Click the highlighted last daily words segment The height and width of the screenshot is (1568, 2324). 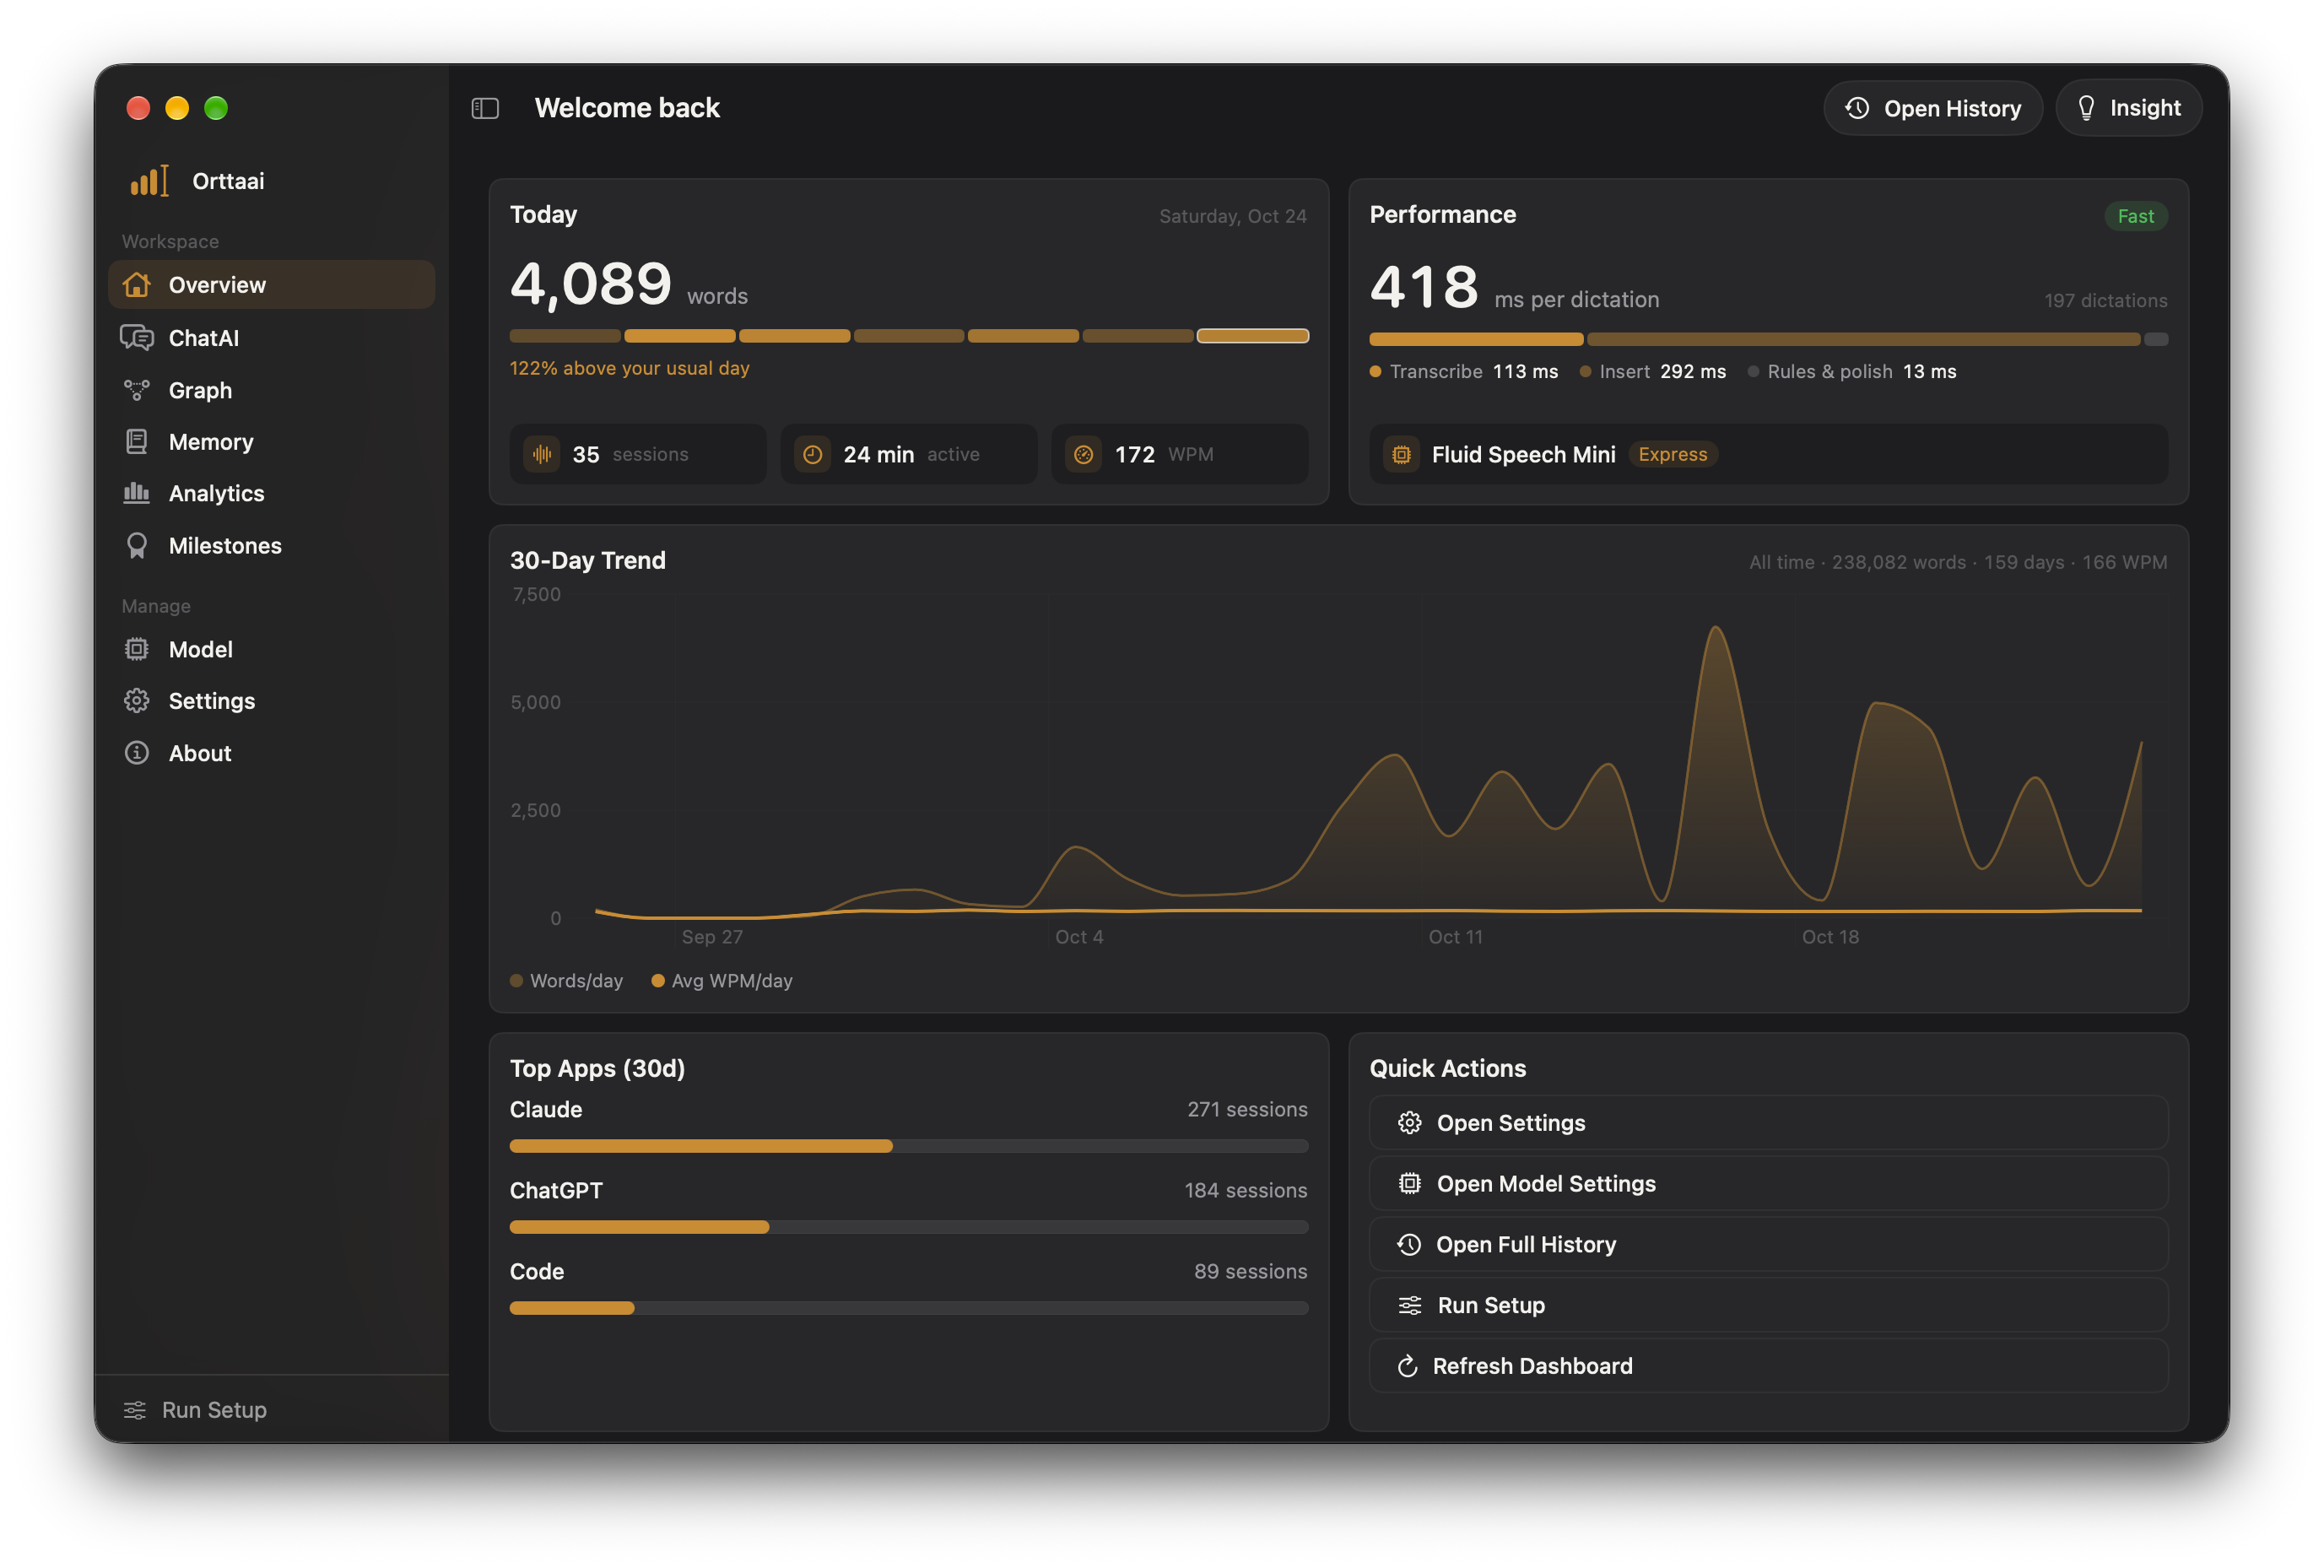pyautogui.click(x=1253, y=336)
